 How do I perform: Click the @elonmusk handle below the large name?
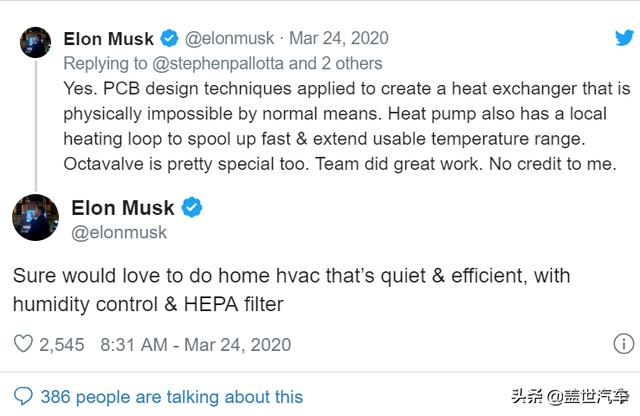click(x=119, y=232)
